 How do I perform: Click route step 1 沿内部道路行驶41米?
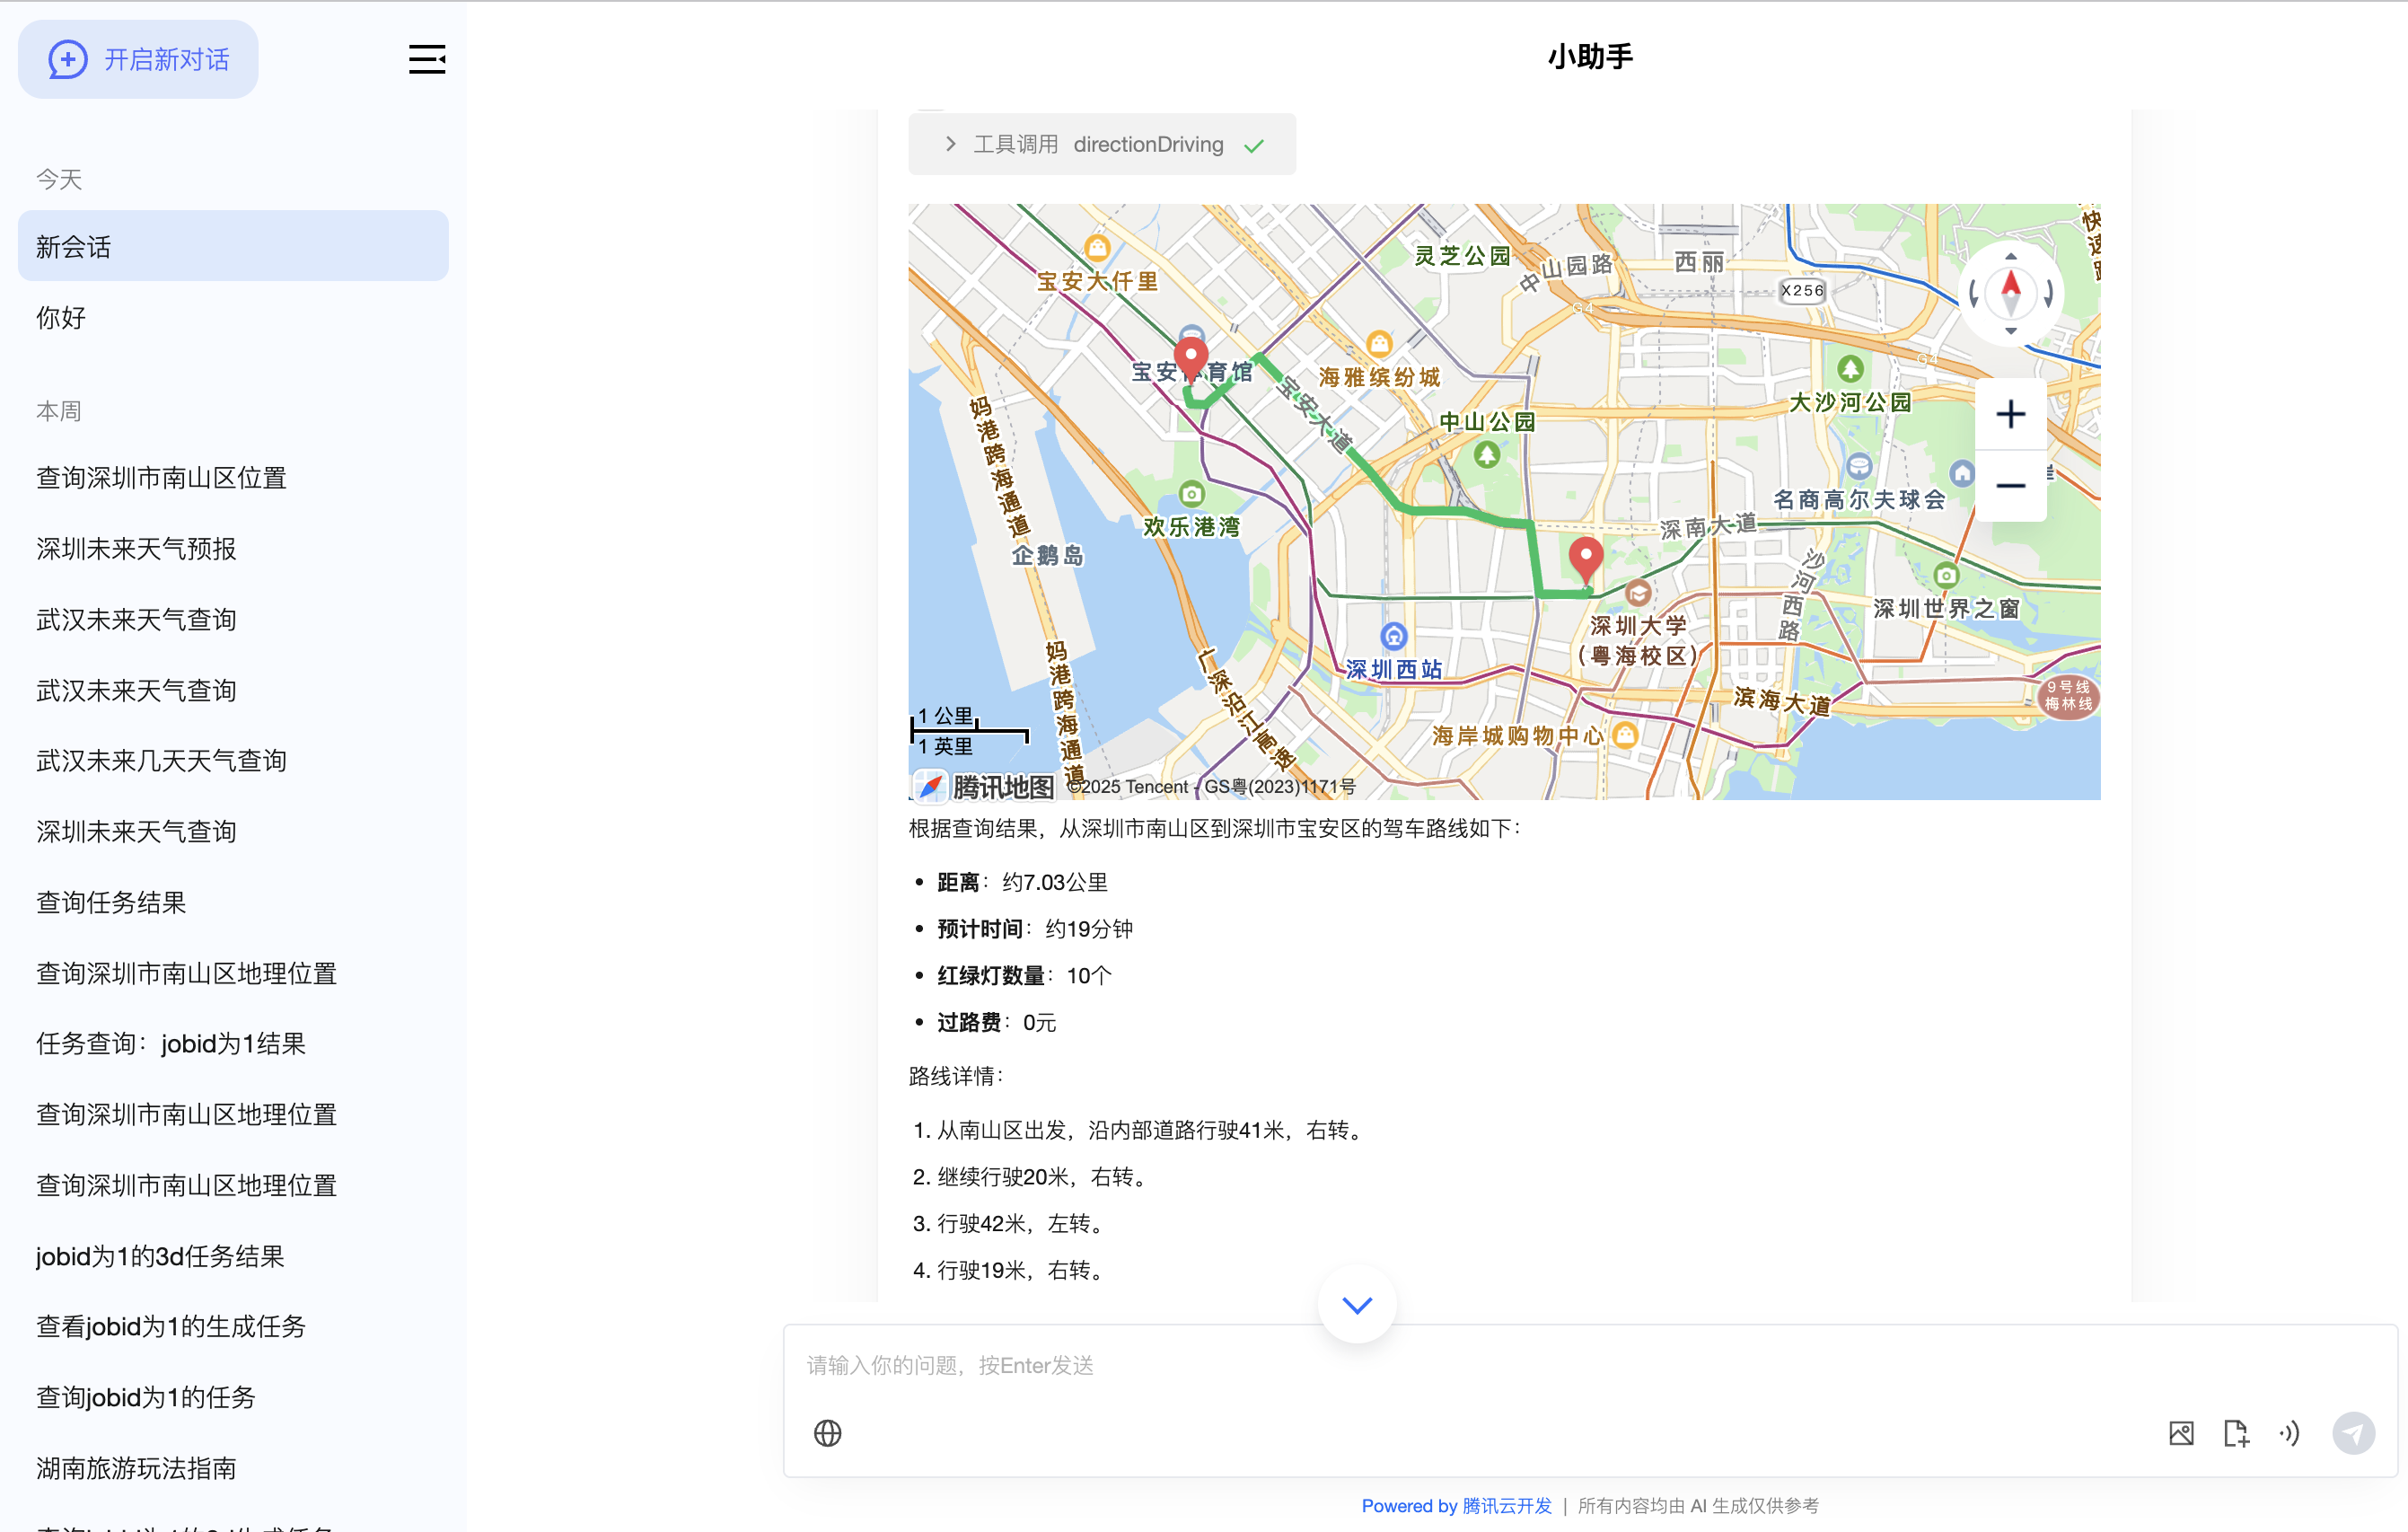[1150, 1130]
